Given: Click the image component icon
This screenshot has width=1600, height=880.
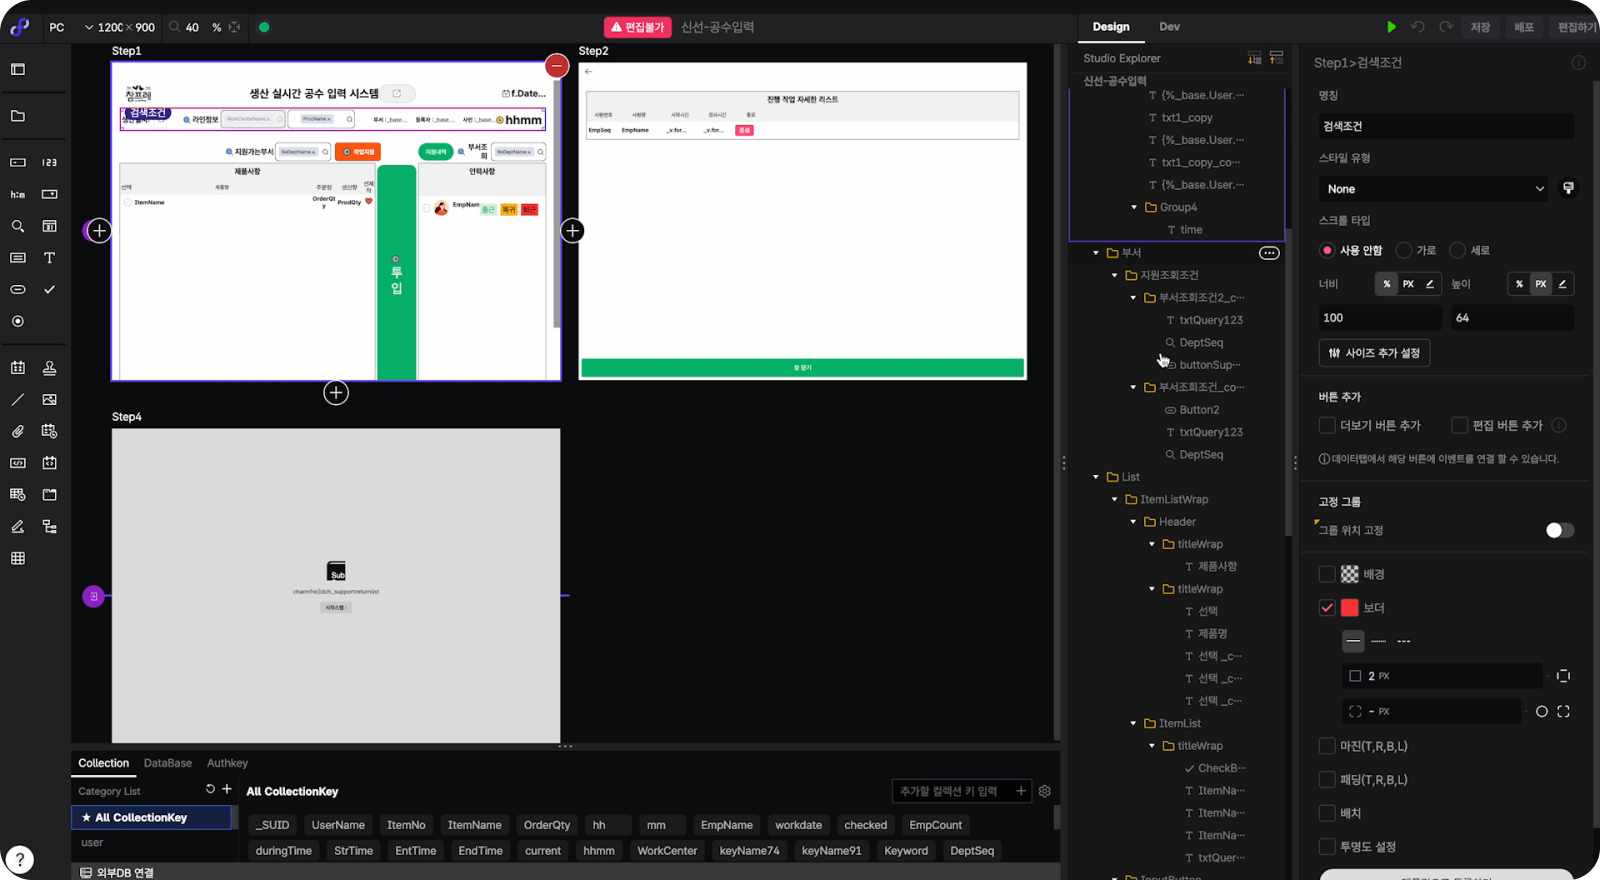Looking at the screenshot, I should pyautogui.click(x=49, y=400).
